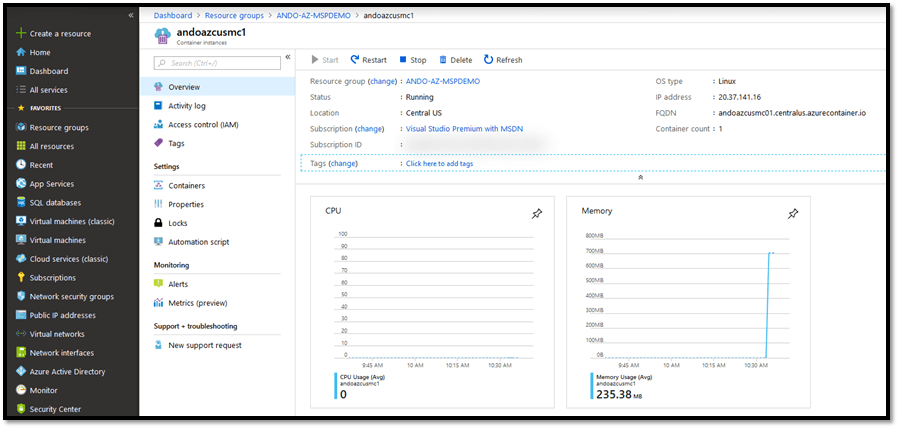Stop the container instance
This screenshot has width=899, height=429.
tap(413, 60)
